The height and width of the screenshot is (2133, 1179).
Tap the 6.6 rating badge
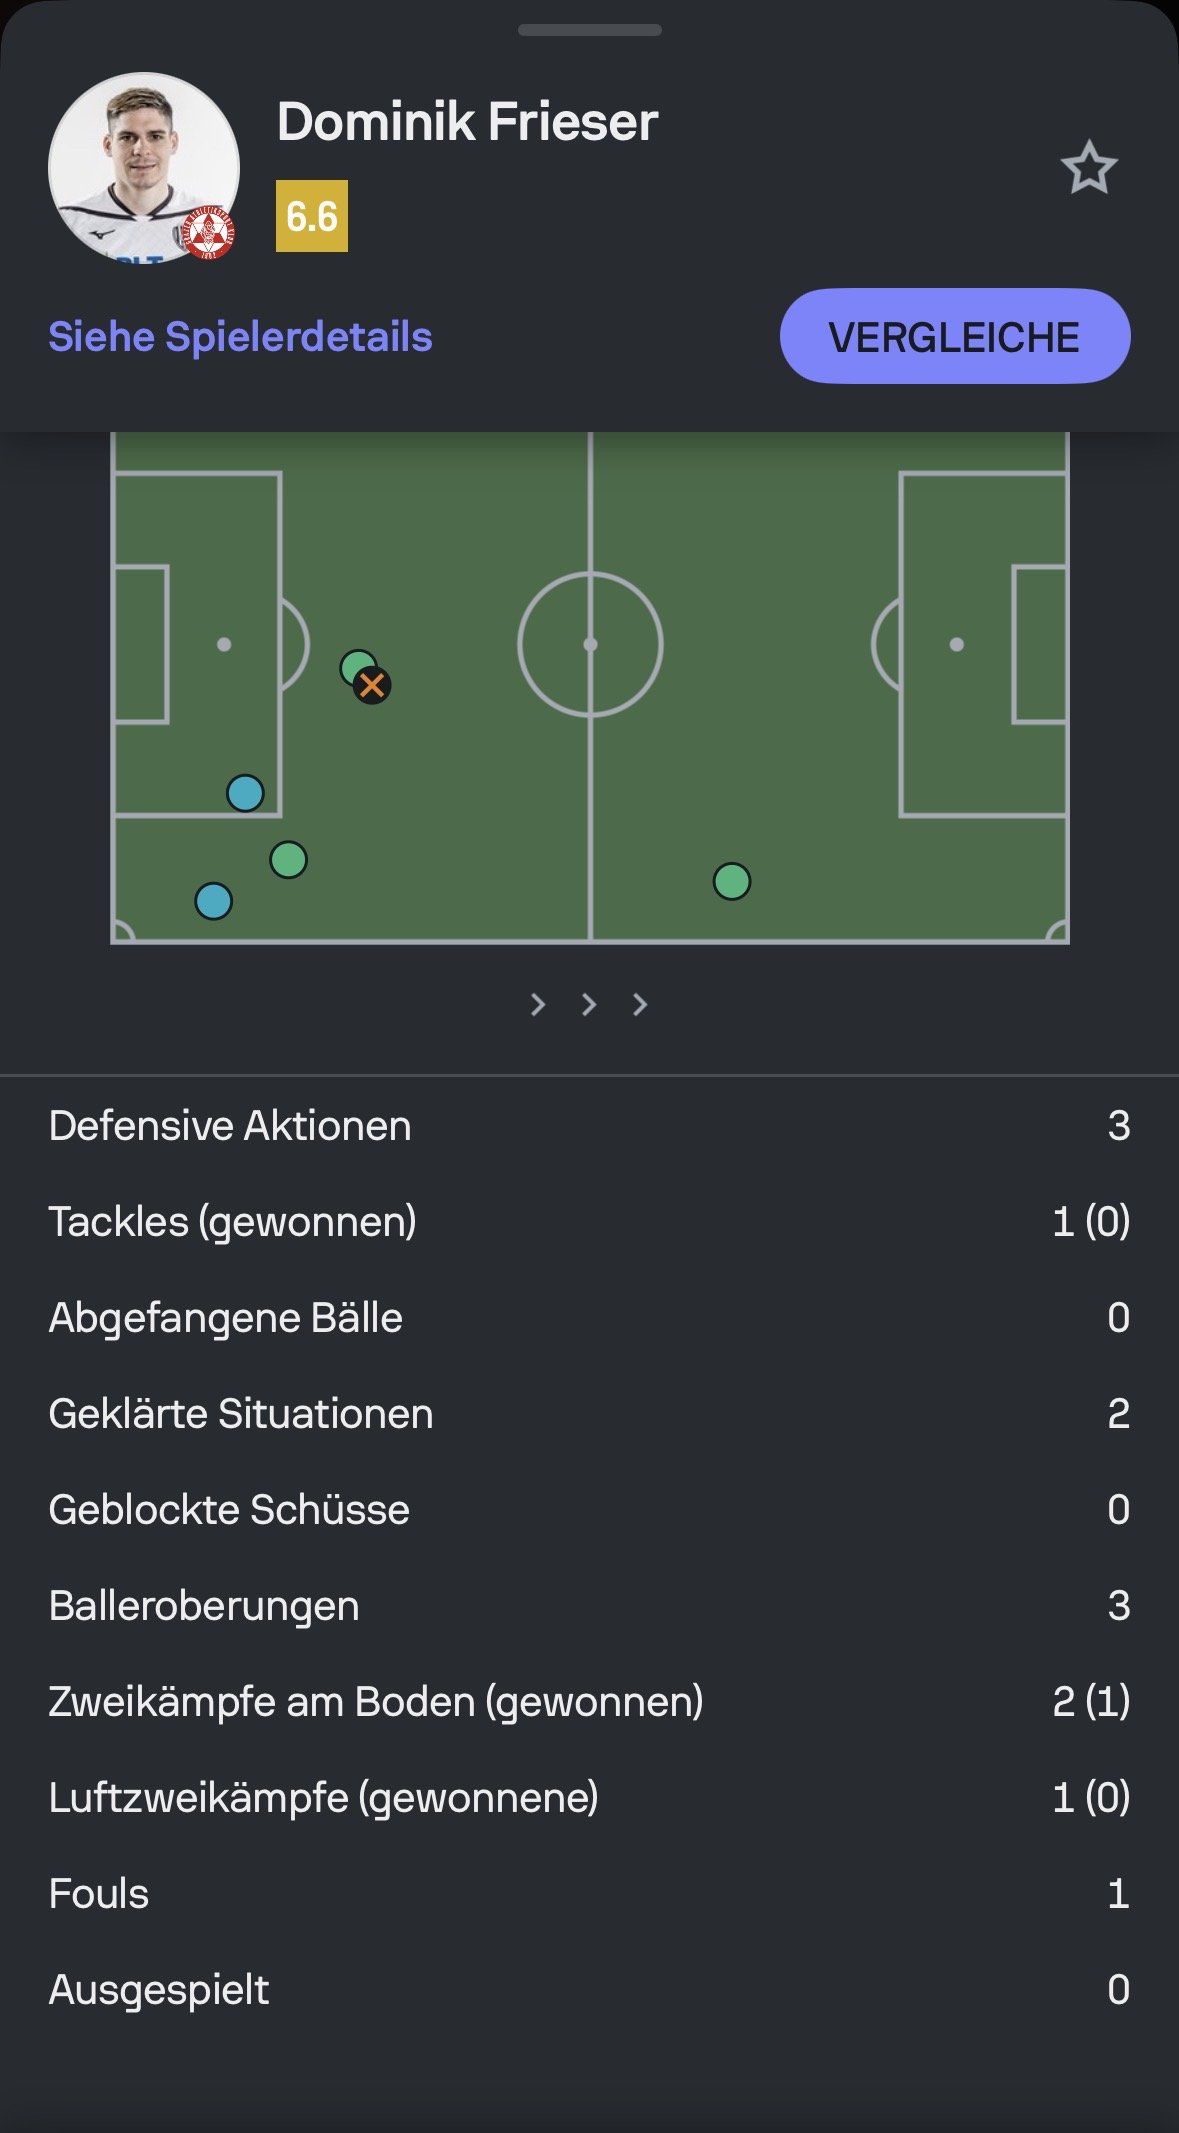[312, 216]
